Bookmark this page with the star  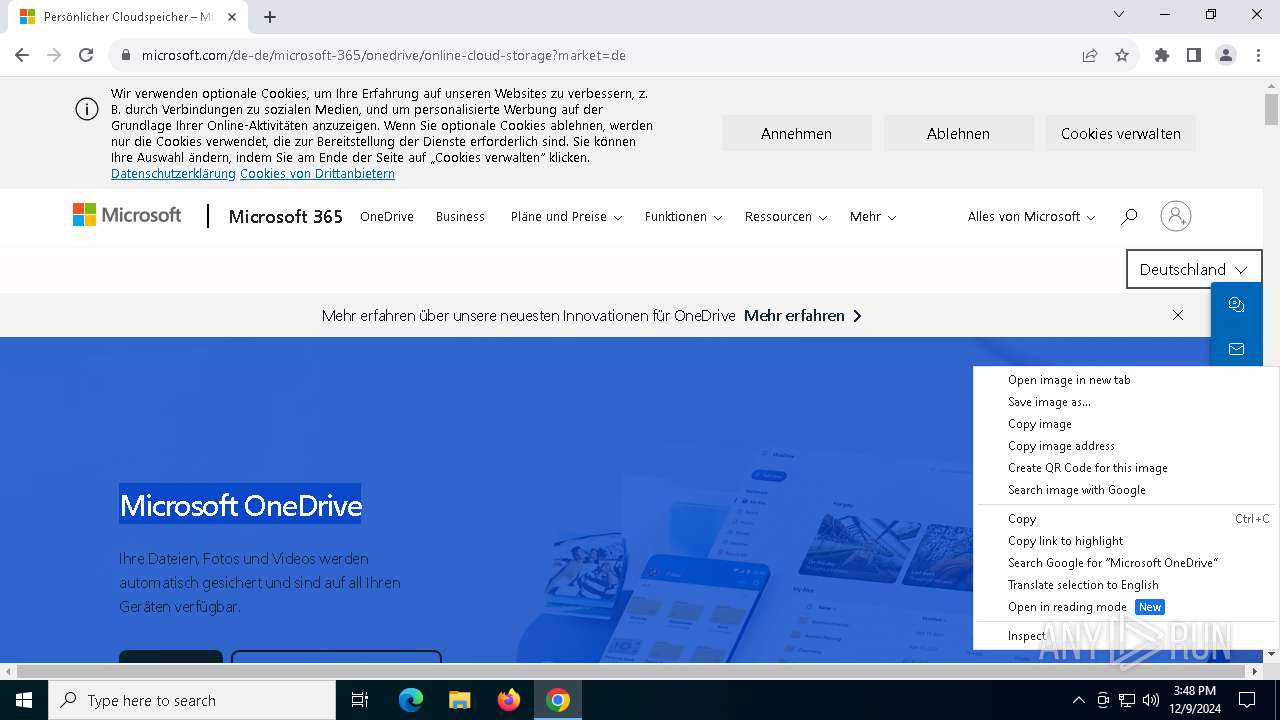(1122, 55)
